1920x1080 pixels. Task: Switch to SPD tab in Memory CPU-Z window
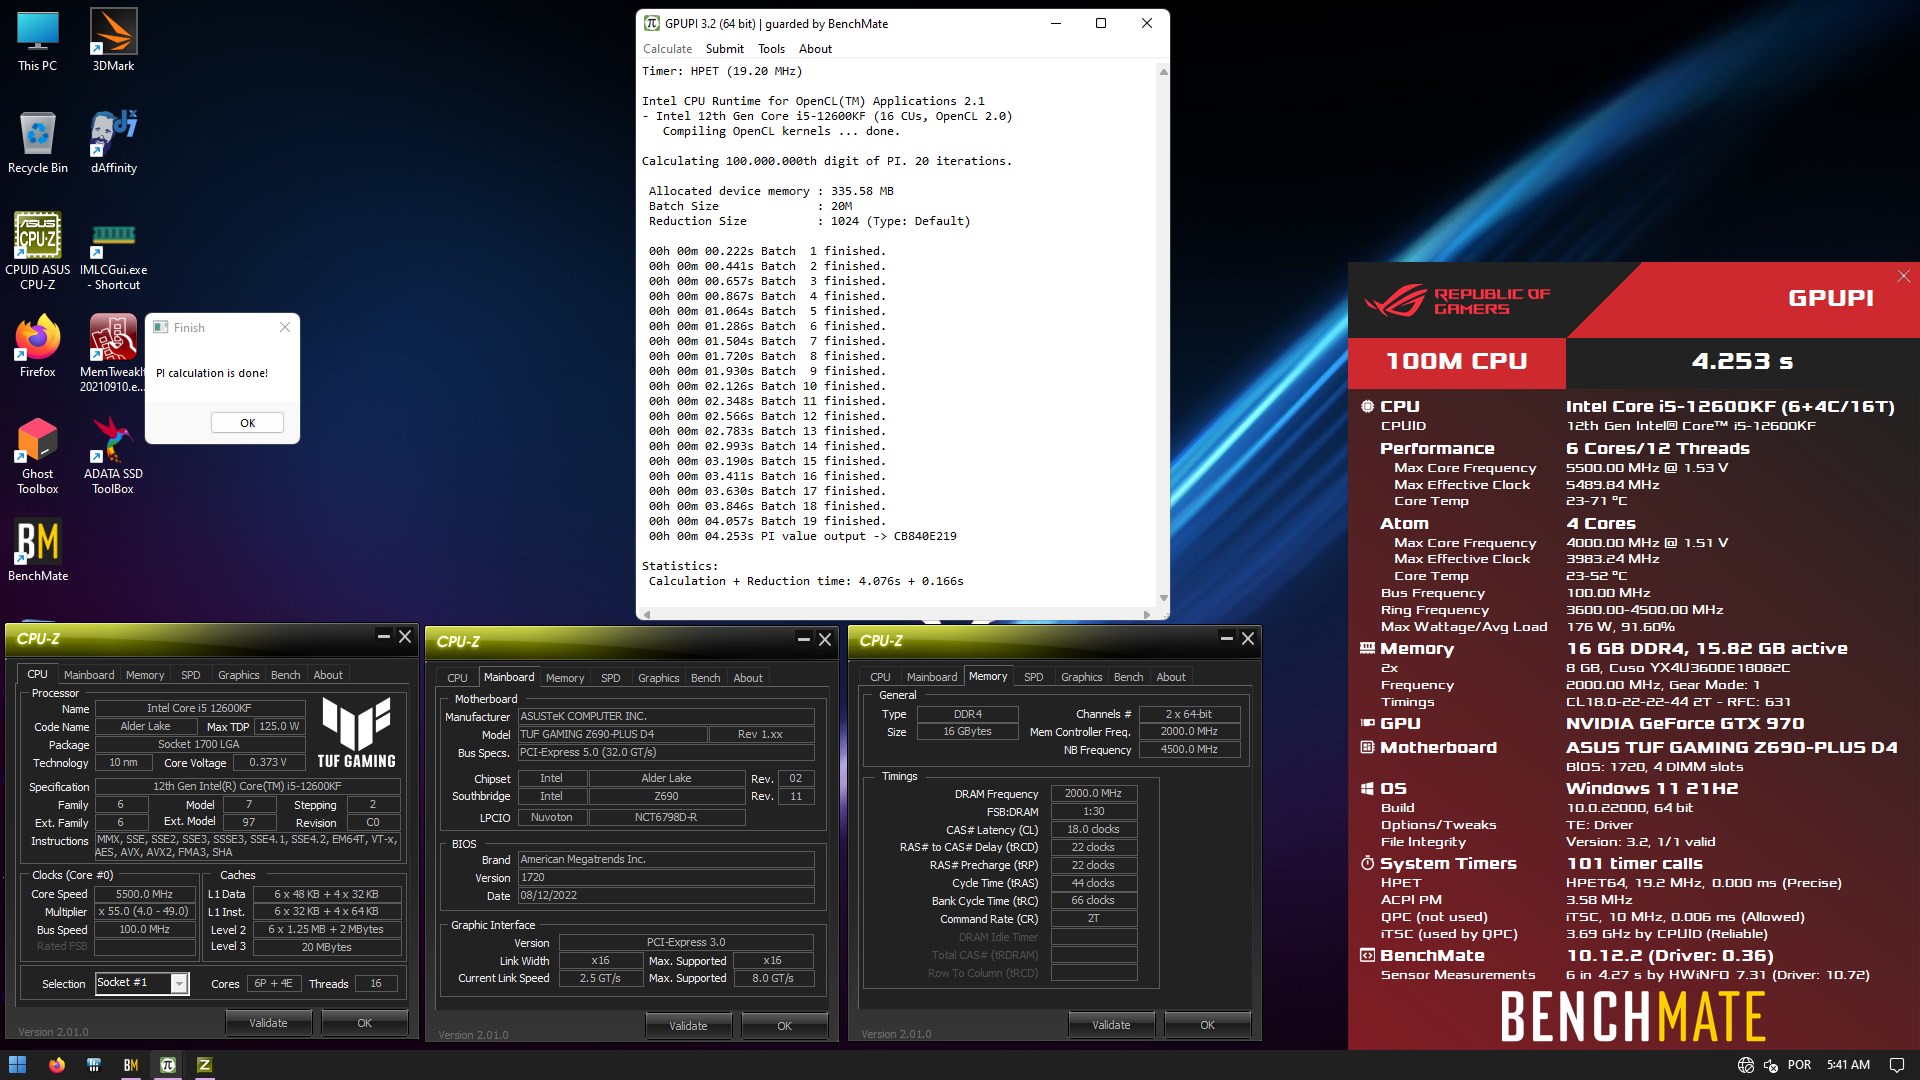point(1033,677)
